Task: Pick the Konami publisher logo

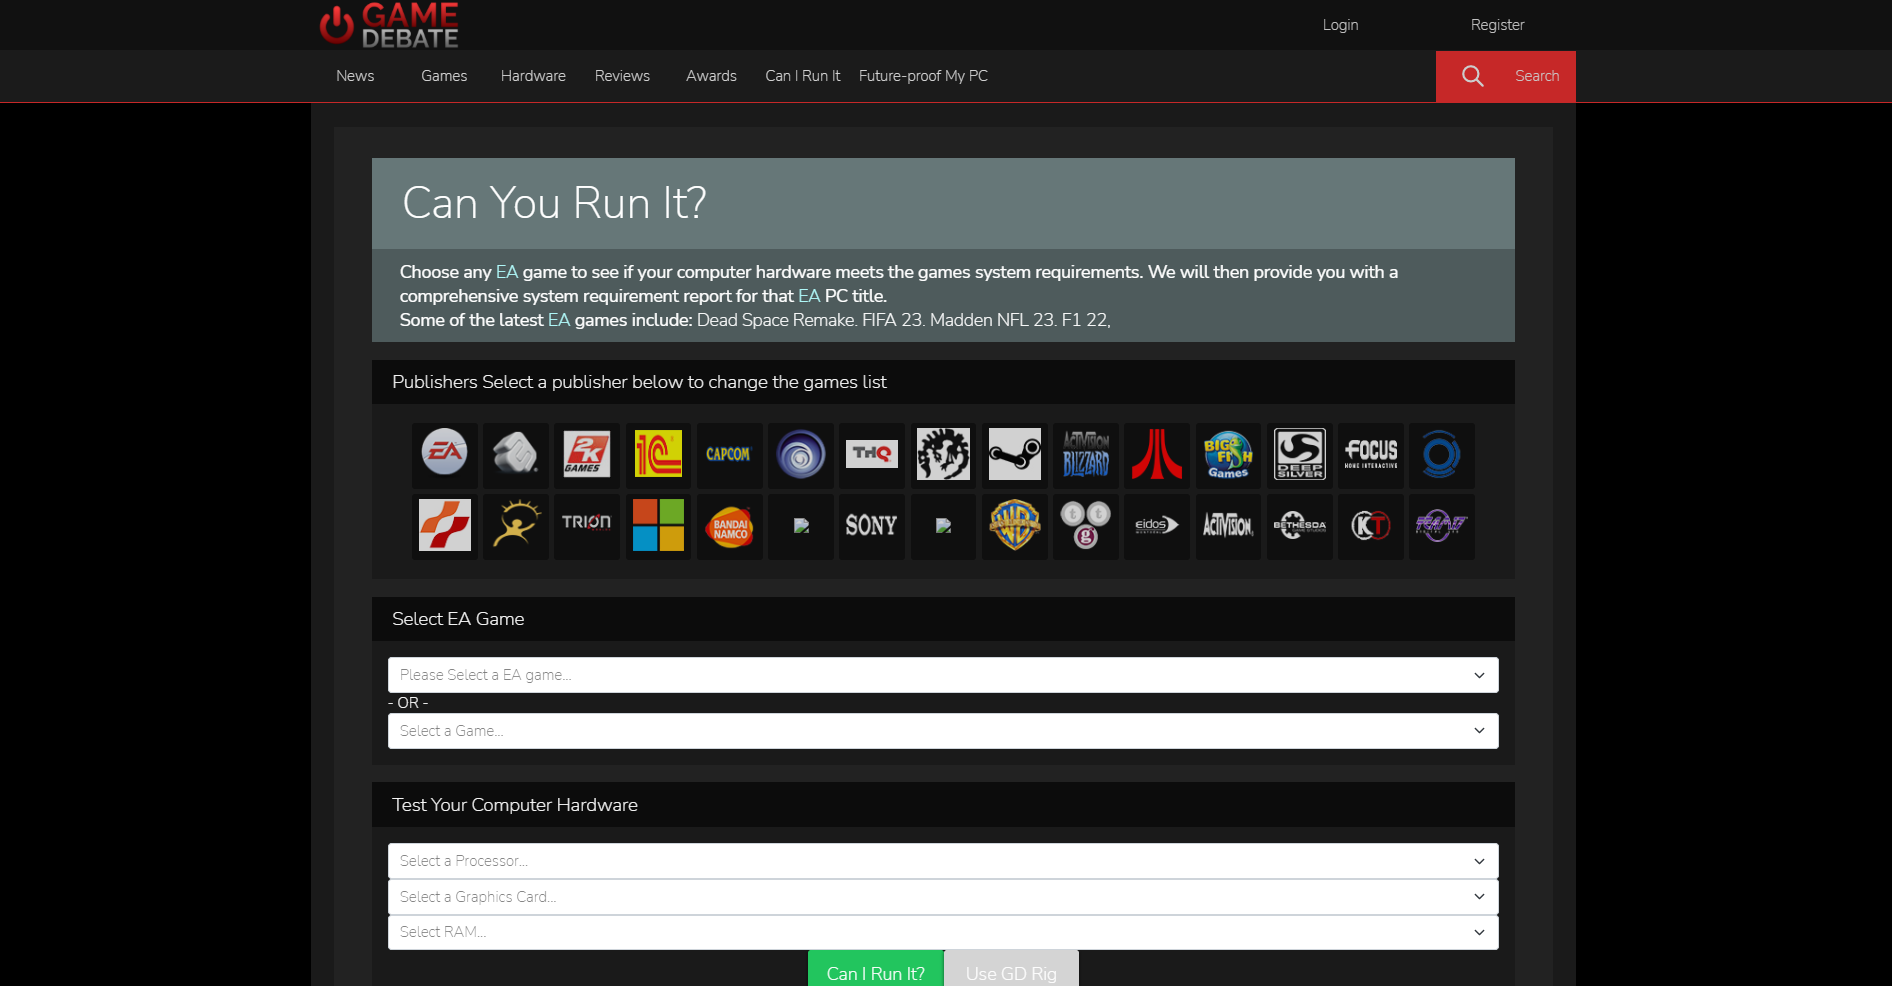Action: pos(444,525)
